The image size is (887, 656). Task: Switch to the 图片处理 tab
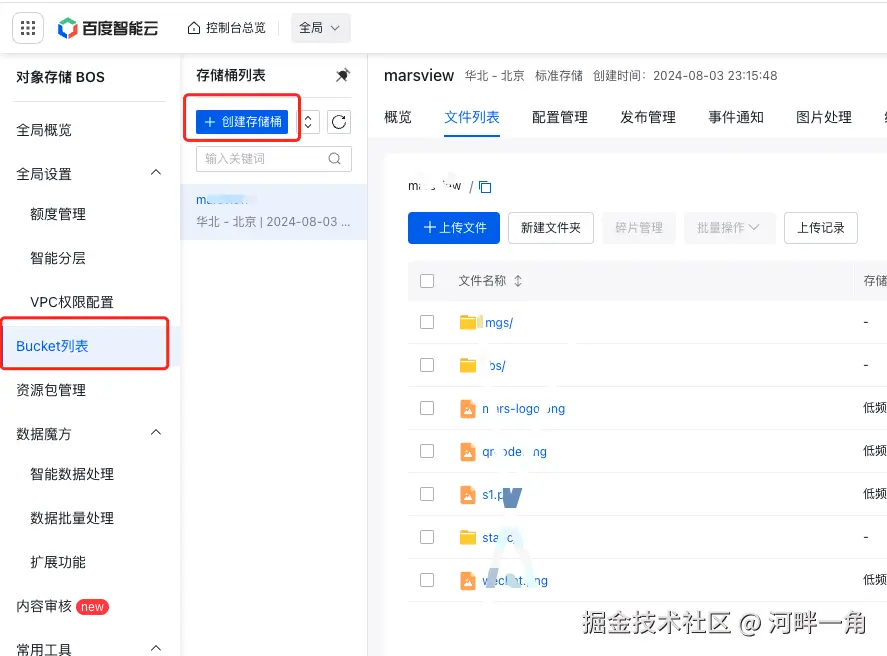click(824, 117)
